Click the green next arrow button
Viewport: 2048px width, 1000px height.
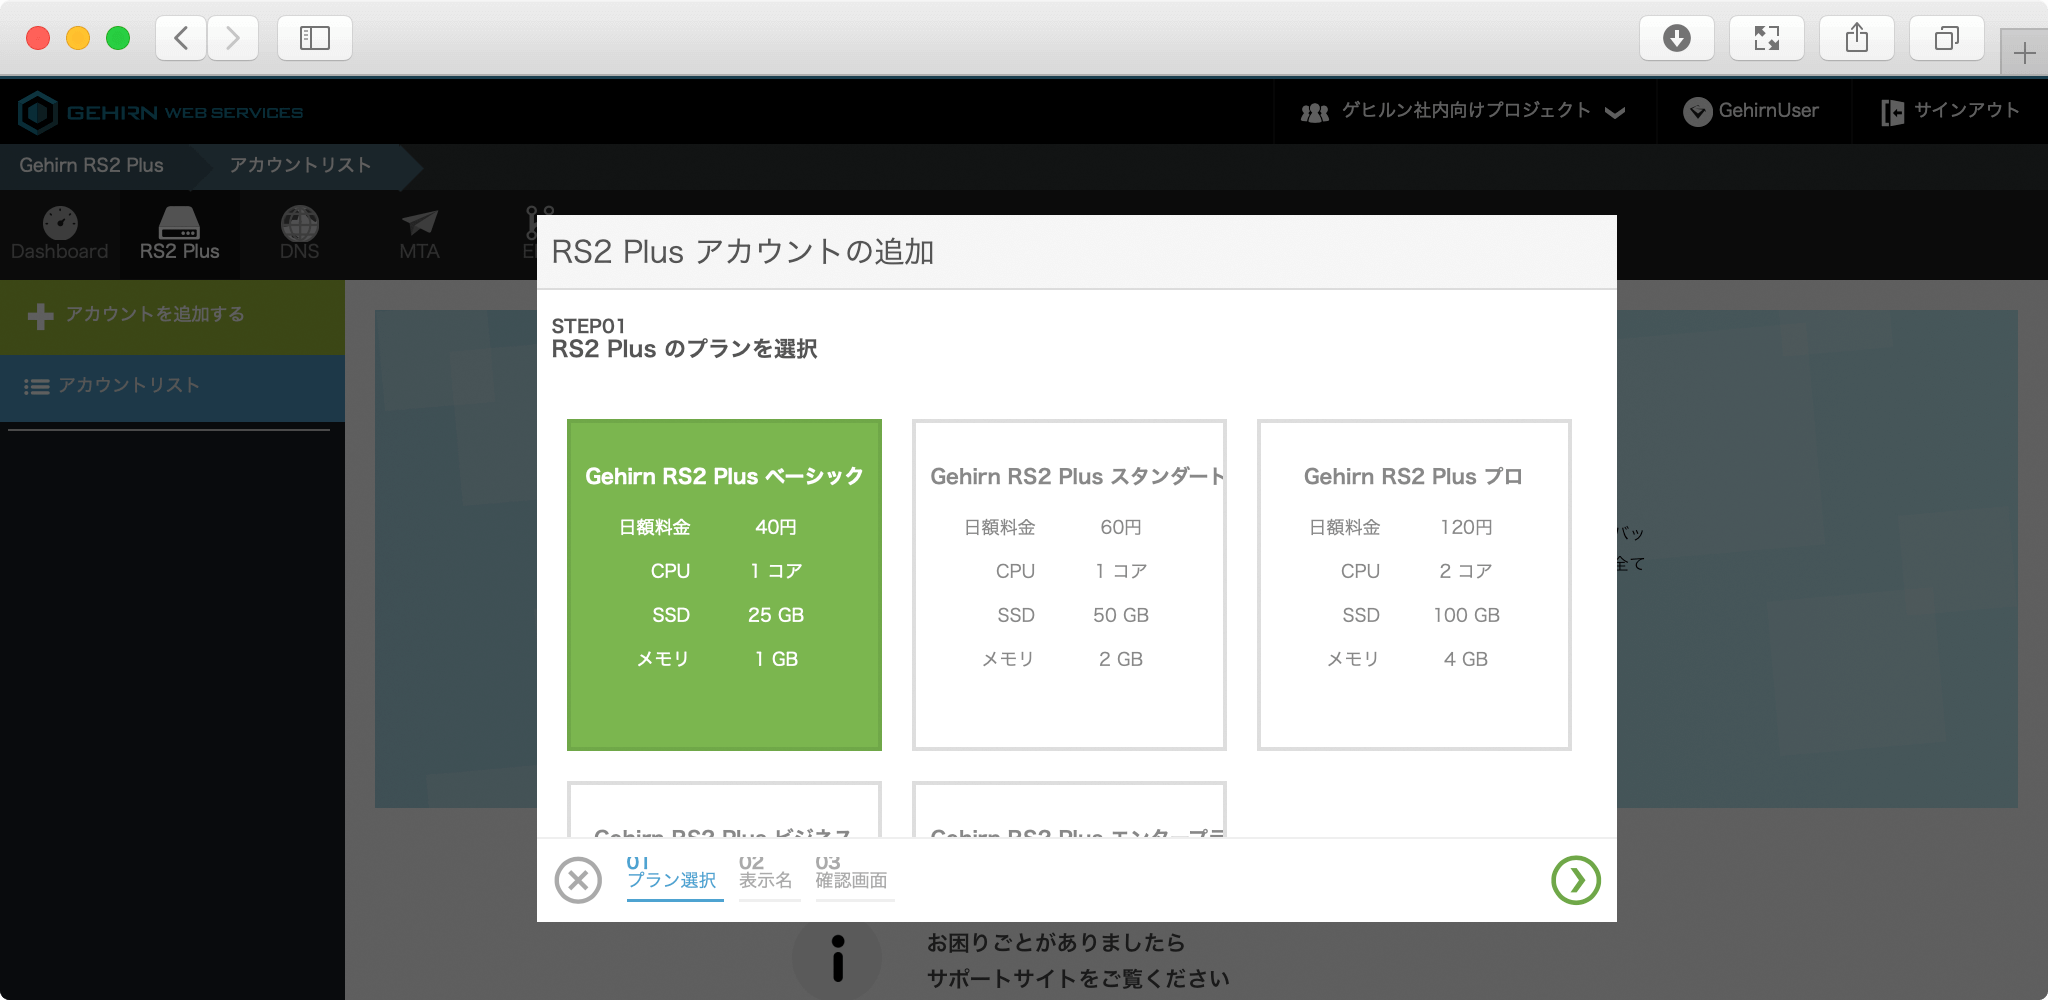pyautogui.click(x=1575, y=880)
